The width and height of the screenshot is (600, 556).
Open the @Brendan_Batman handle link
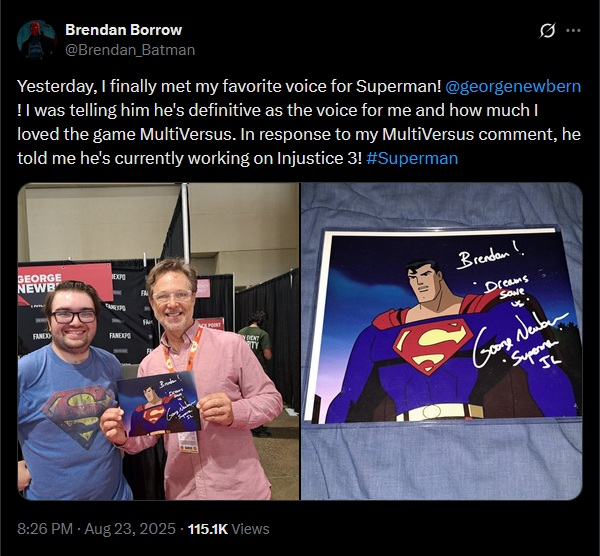click(130, 50)
